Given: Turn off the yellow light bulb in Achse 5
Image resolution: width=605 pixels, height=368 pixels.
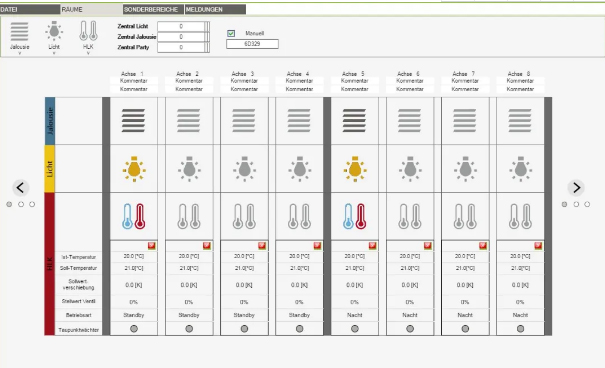Looking at the screenshot, I should [355, 169].
